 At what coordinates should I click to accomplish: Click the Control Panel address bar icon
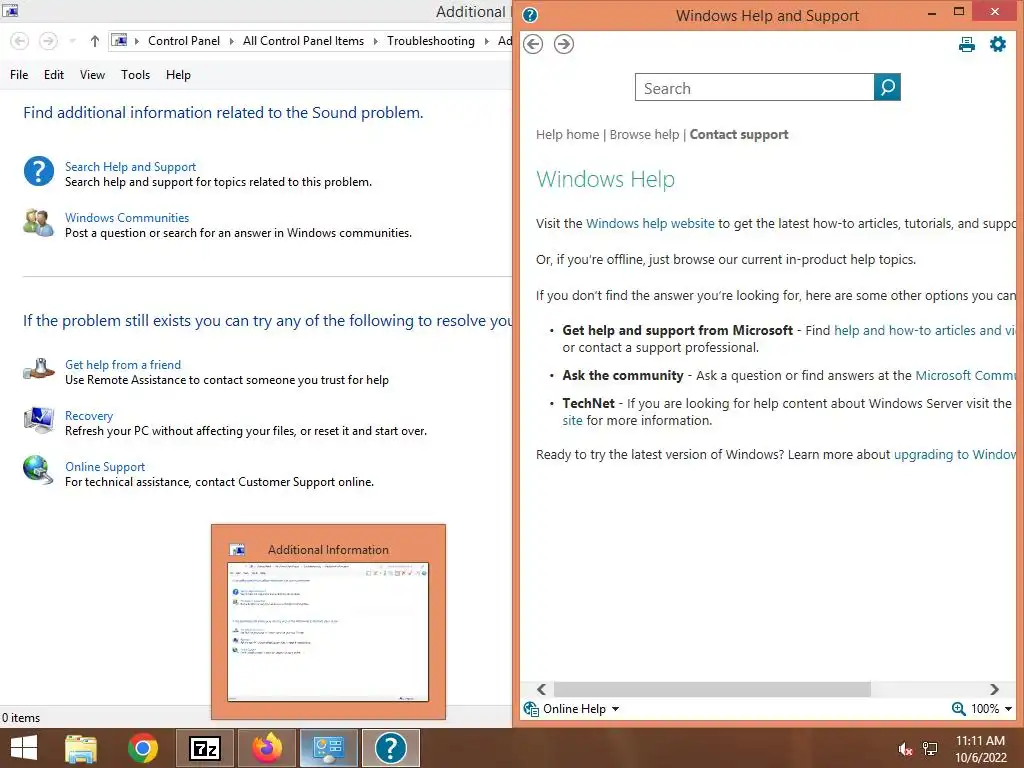(x=120, y=41)
